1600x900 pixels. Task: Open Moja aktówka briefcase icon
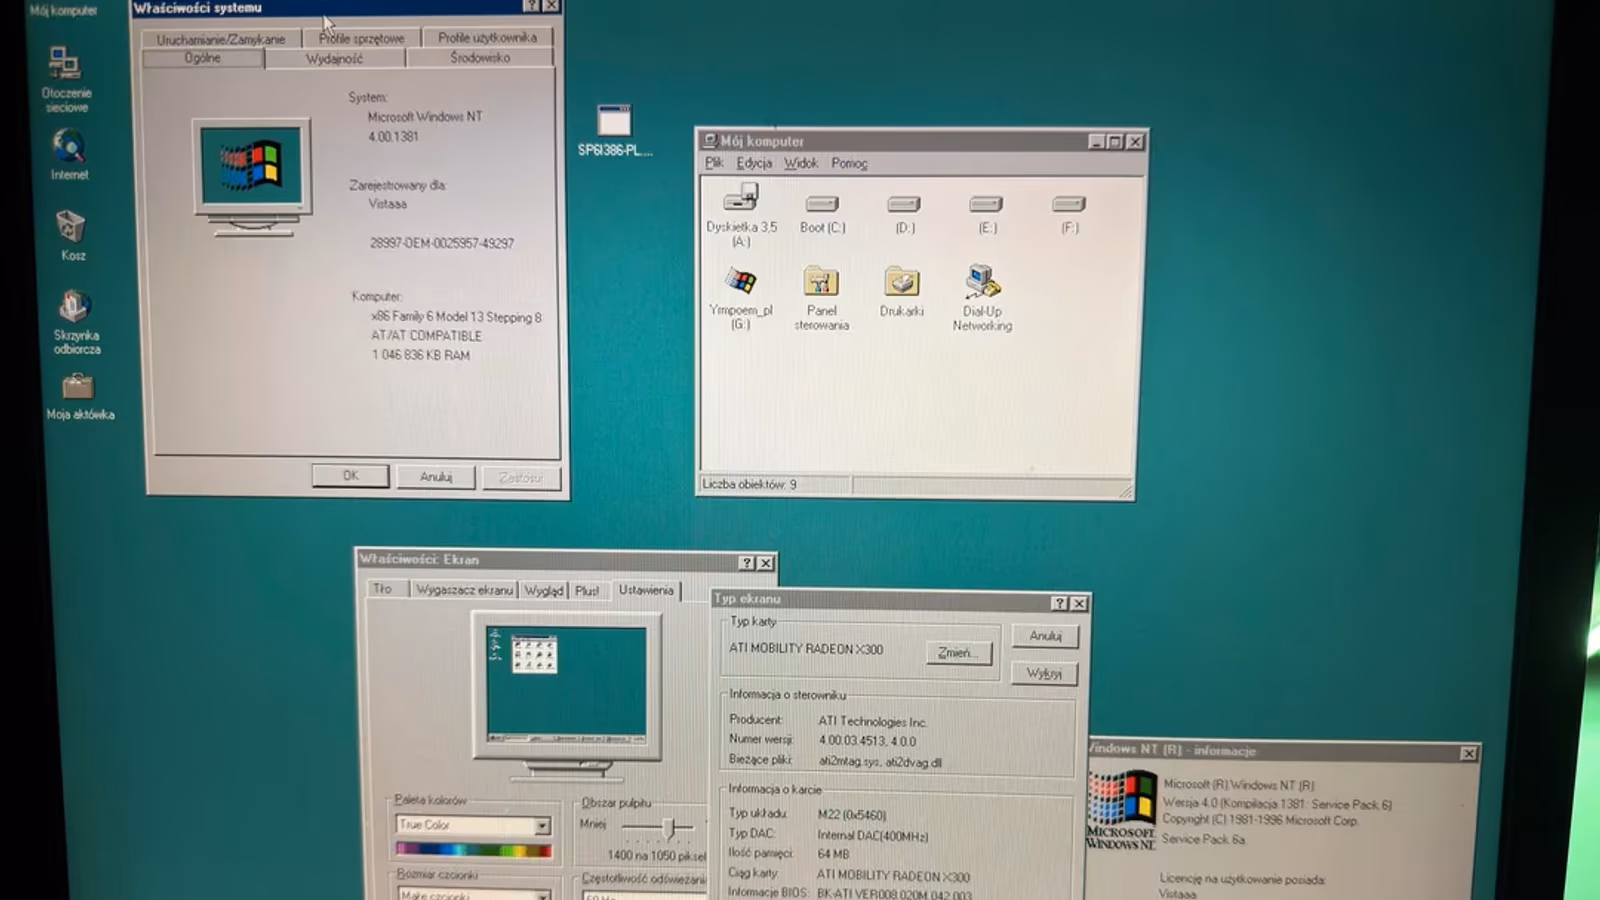79,396
